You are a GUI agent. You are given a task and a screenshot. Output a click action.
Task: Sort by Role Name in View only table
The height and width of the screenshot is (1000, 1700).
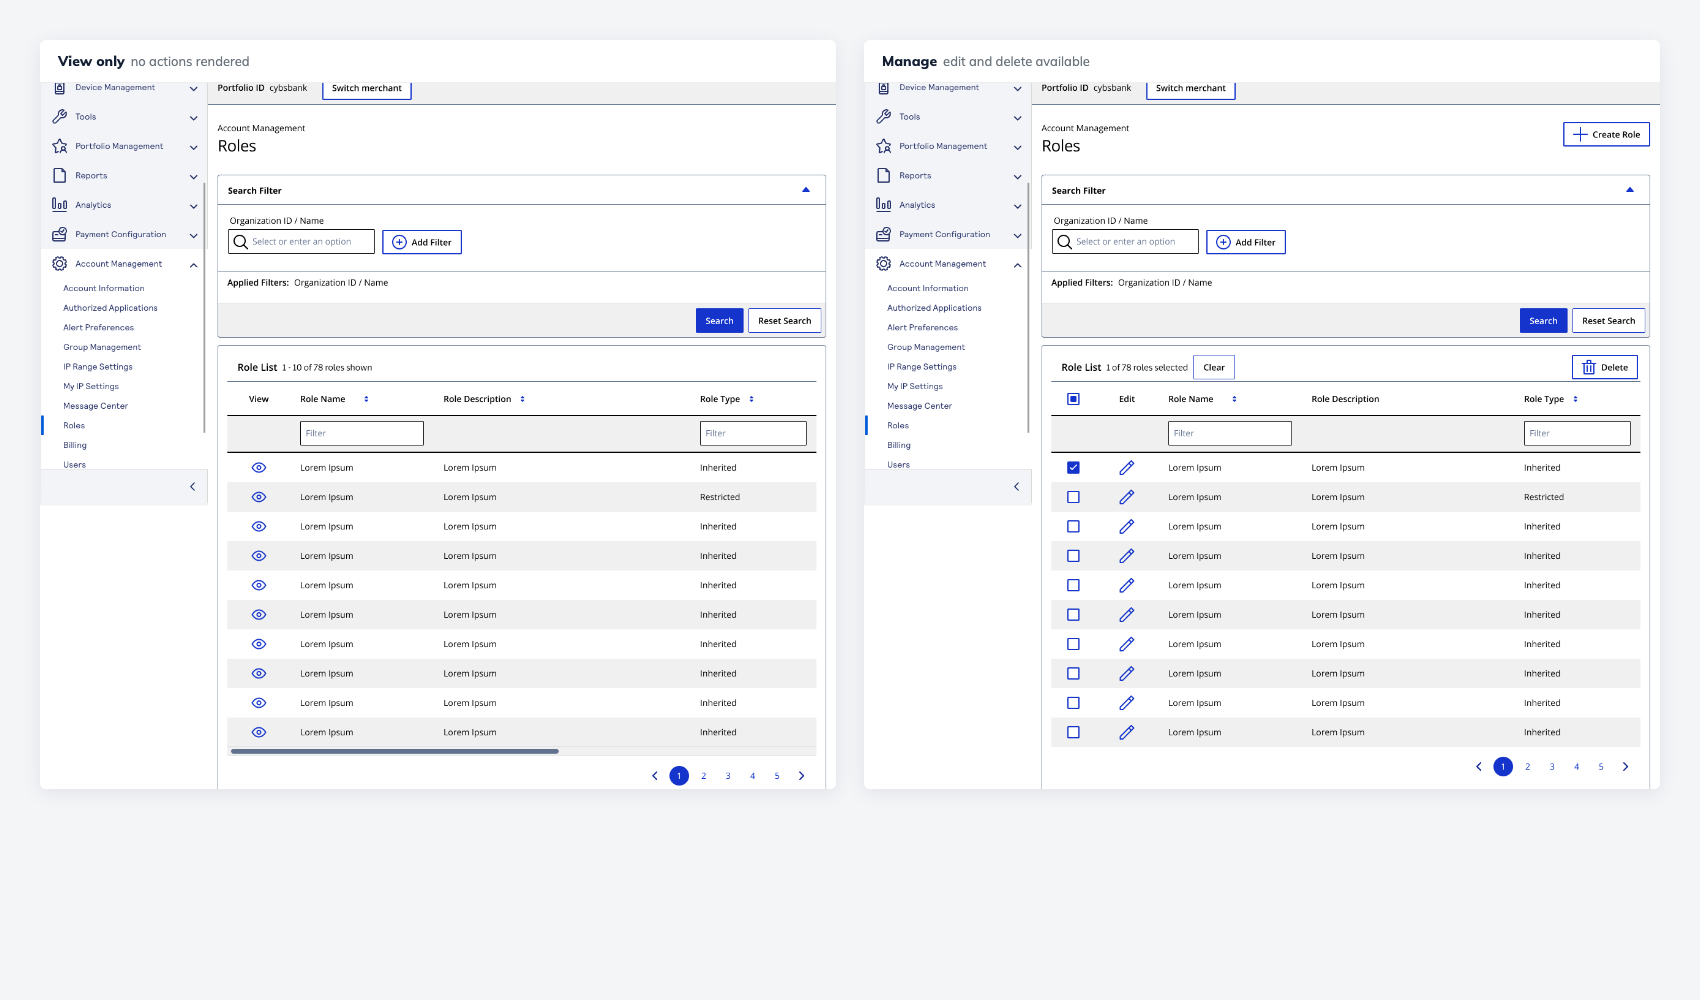click(x=366, y=399)
